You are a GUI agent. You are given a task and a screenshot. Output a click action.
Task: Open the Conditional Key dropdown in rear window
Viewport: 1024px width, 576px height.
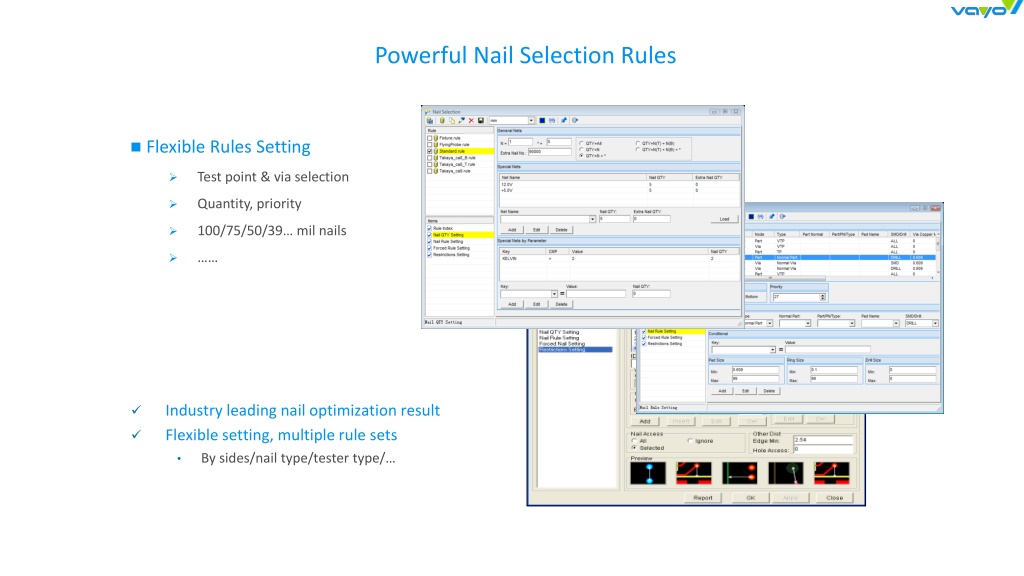(772, 351)
